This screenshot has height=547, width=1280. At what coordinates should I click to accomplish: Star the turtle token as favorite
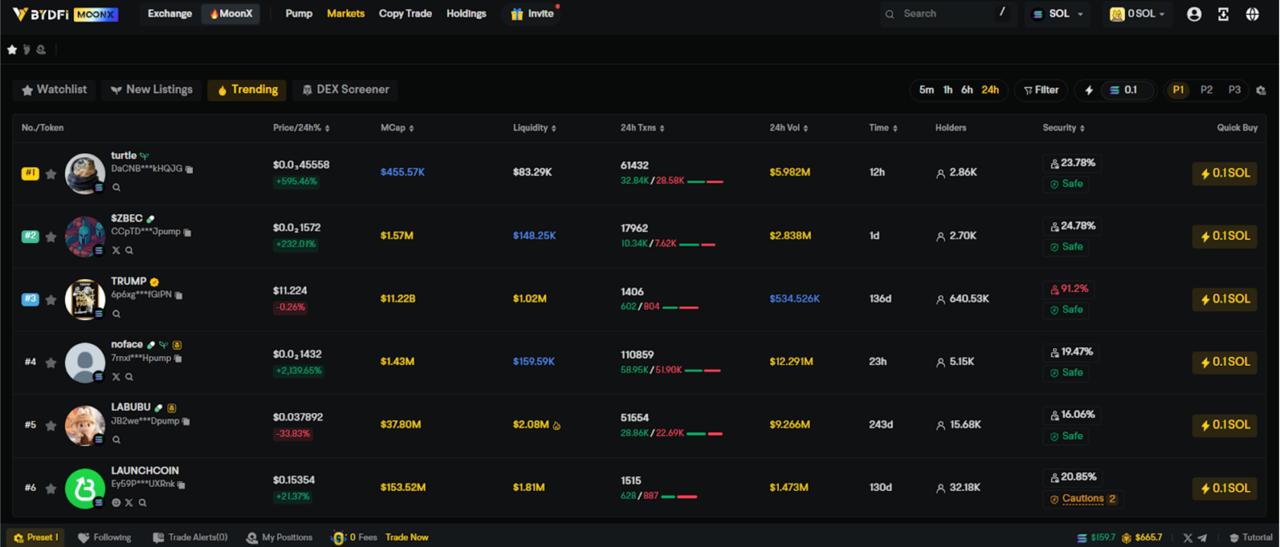(x=51, y=174)
